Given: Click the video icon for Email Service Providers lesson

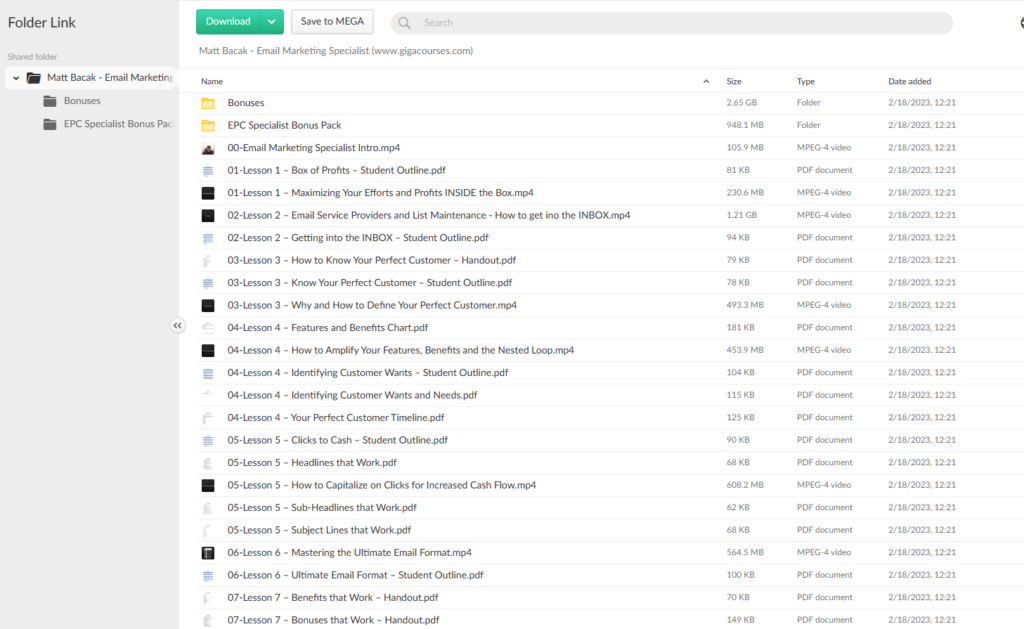Looking at the screenshot, I should 208,214.
